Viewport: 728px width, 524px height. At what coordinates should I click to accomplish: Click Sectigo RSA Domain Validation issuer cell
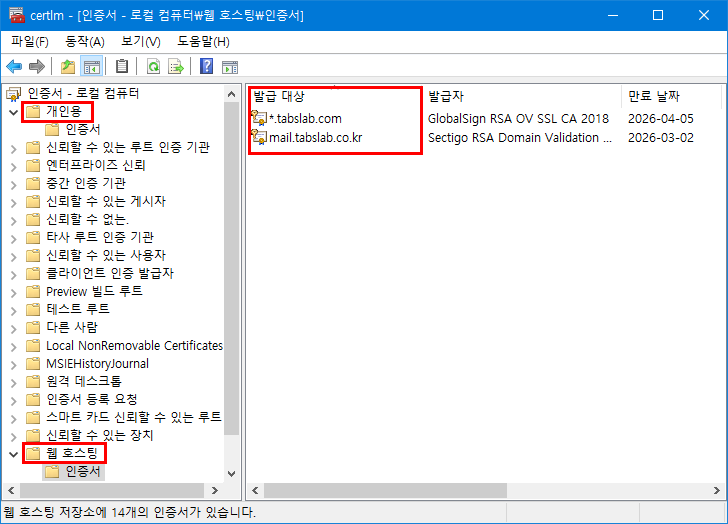tap(520, 137)
